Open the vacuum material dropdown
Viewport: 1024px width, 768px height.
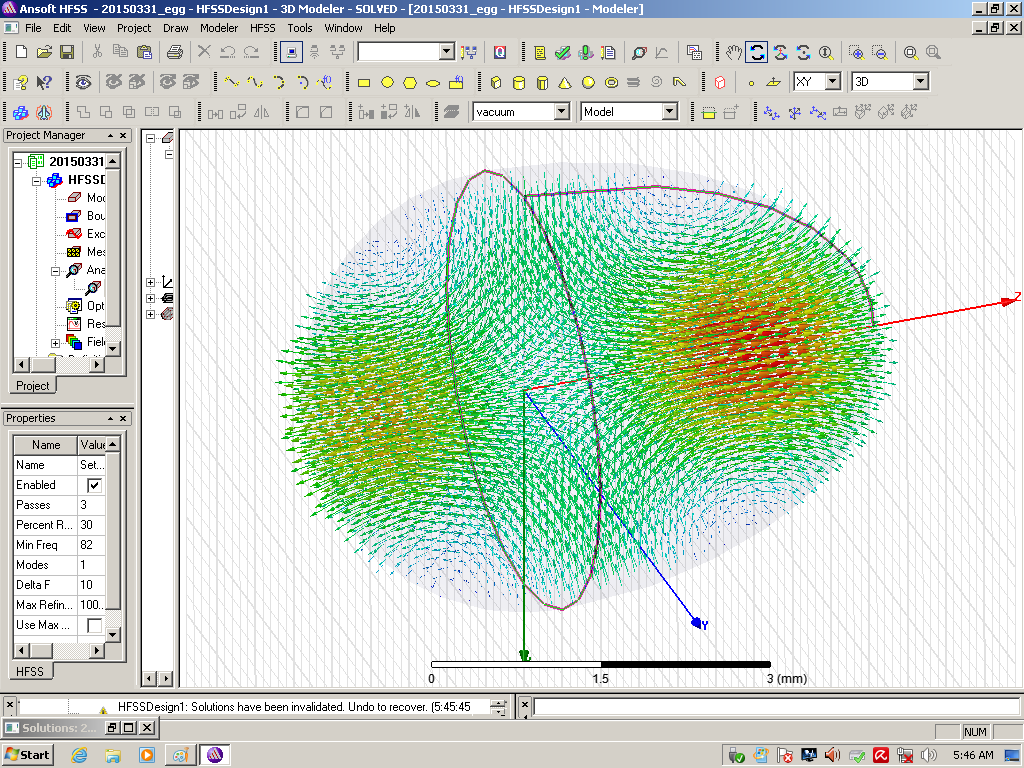click(x=561, y=112)
